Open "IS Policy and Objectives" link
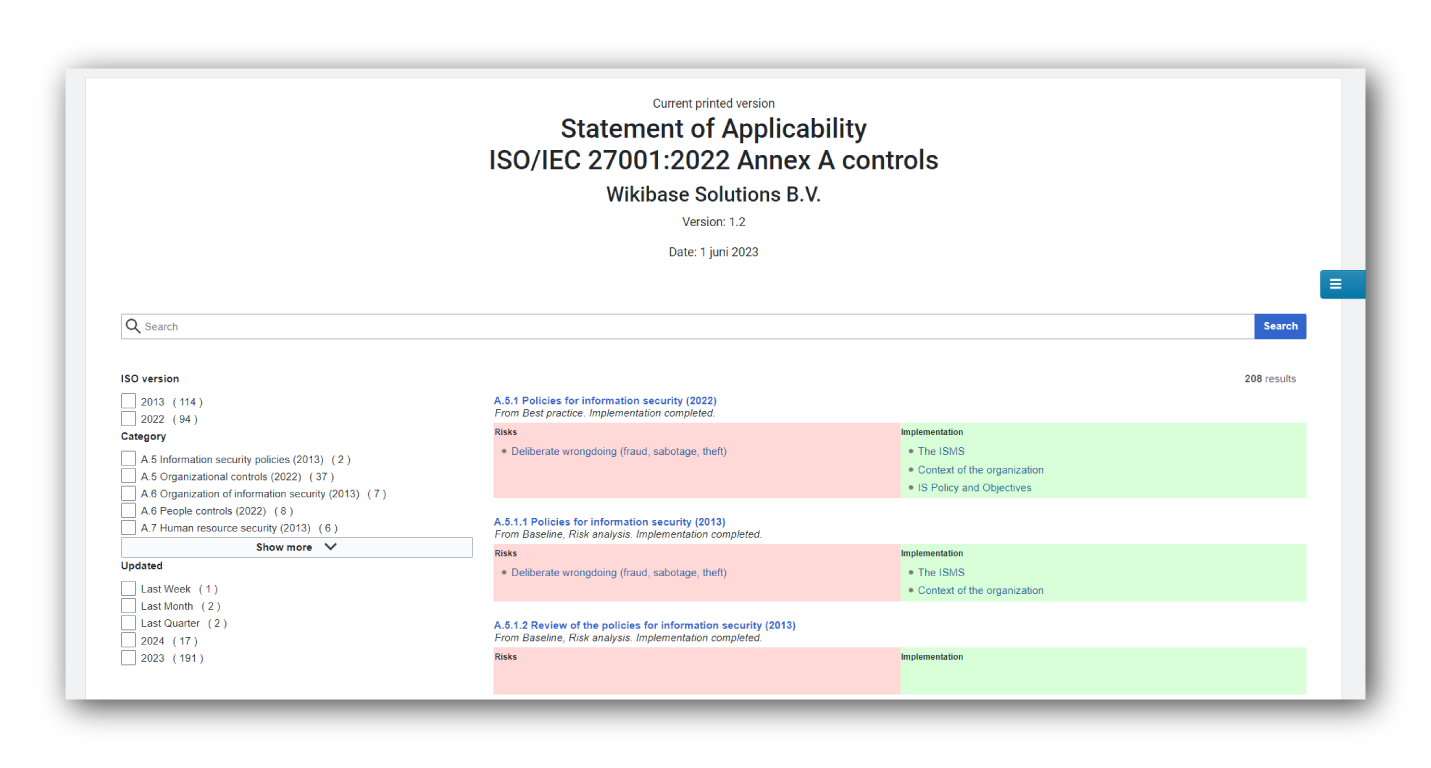The height and width of the screenshot is (768, 1431). pyautogui.click(x=974, y=487)
